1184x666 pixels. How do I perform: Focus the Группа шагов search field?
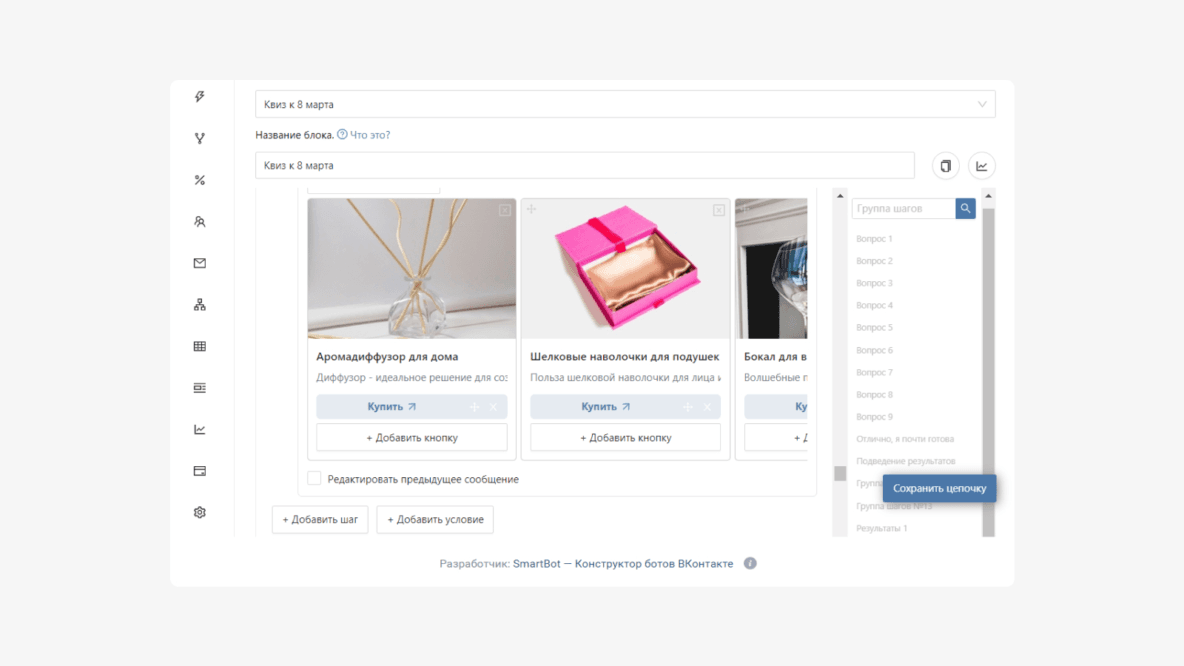[904, 208]
